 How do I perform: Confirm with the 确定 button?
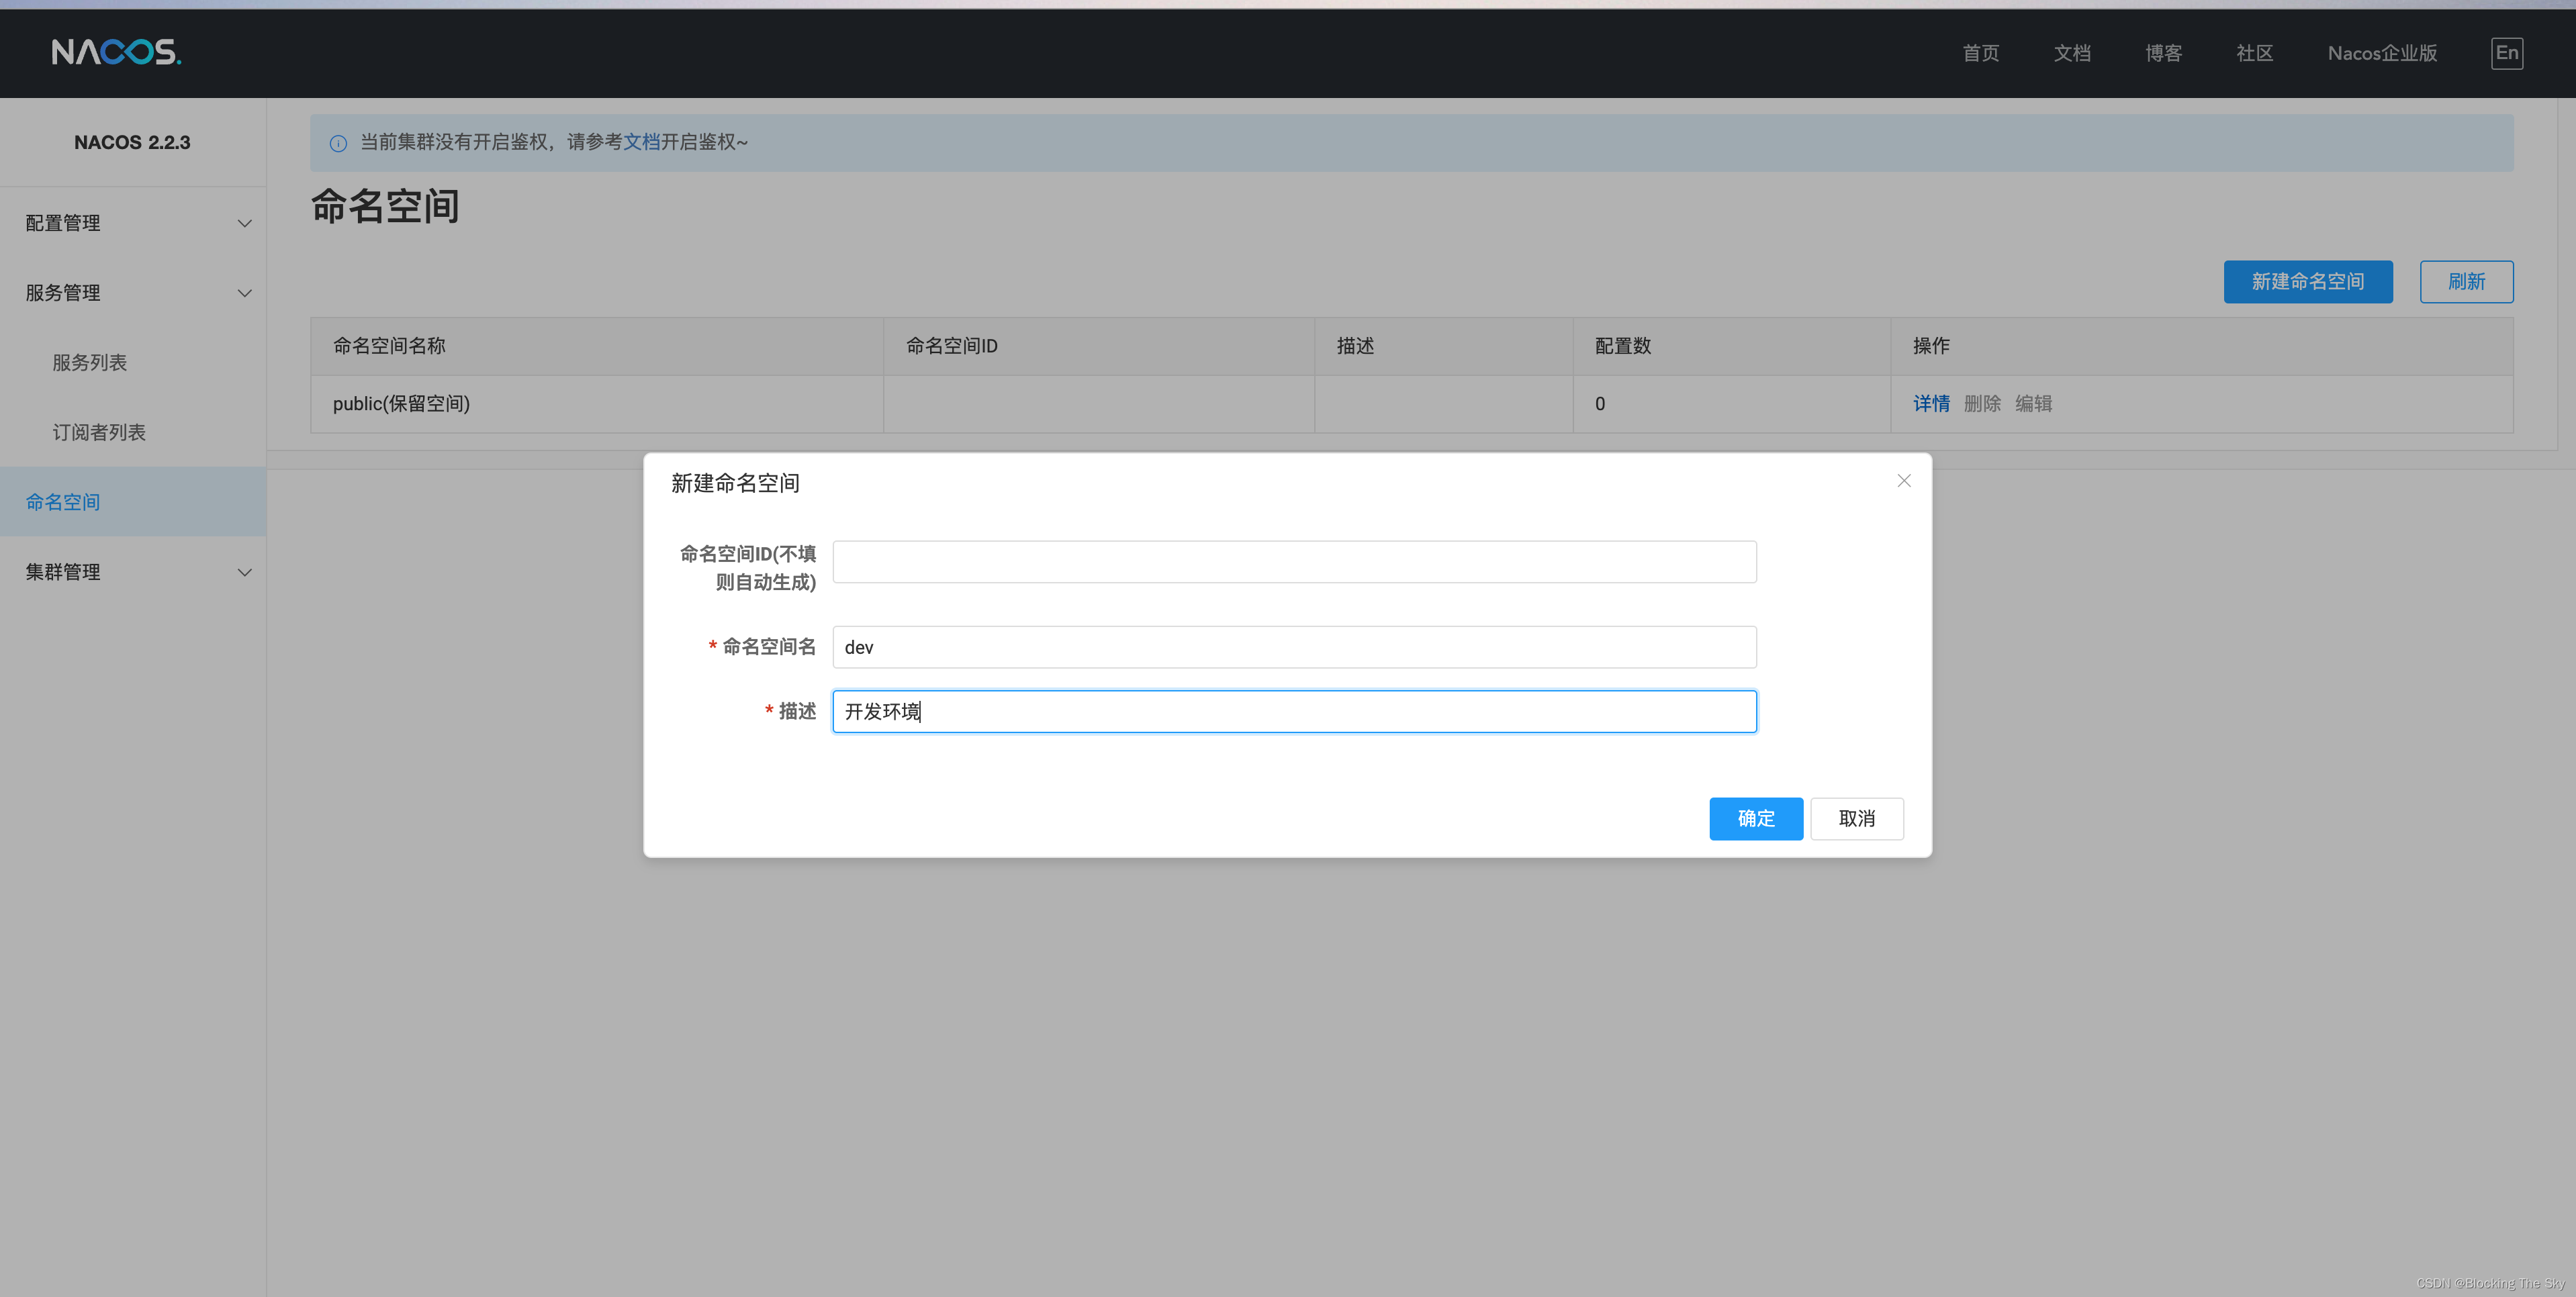click(x=1755, y=819)
